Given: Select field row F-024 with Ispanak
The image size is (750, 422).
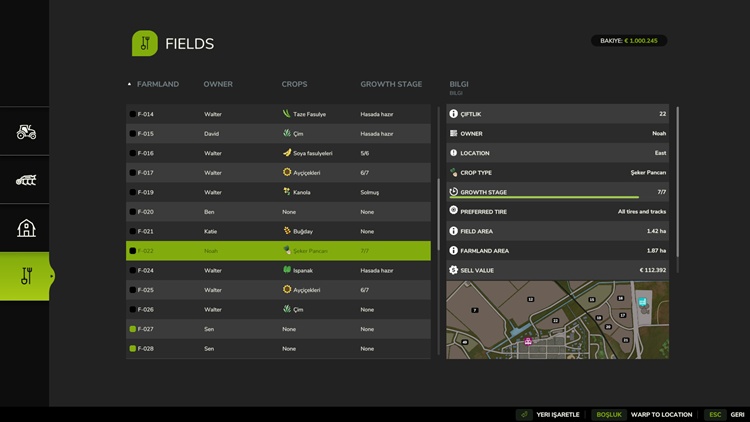Looking at the screenshot, I should point(278,270).
